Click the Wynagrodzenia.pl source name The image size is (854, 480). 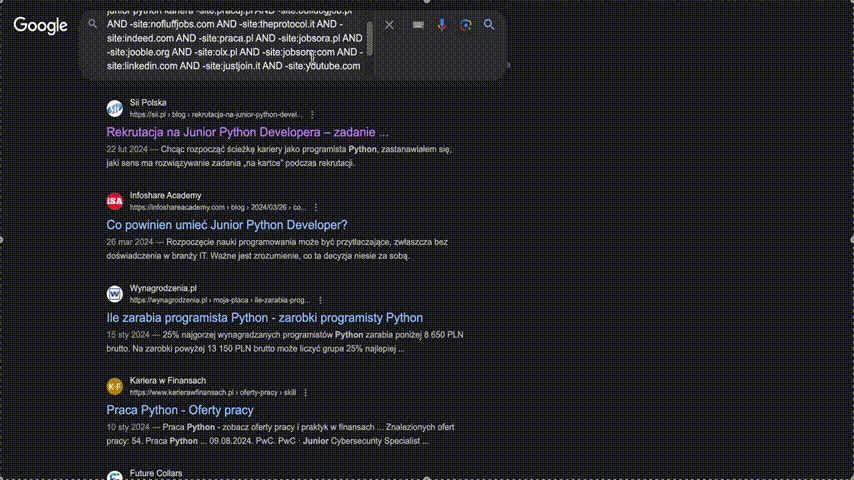pyautogui.click(x=163, y=288)
